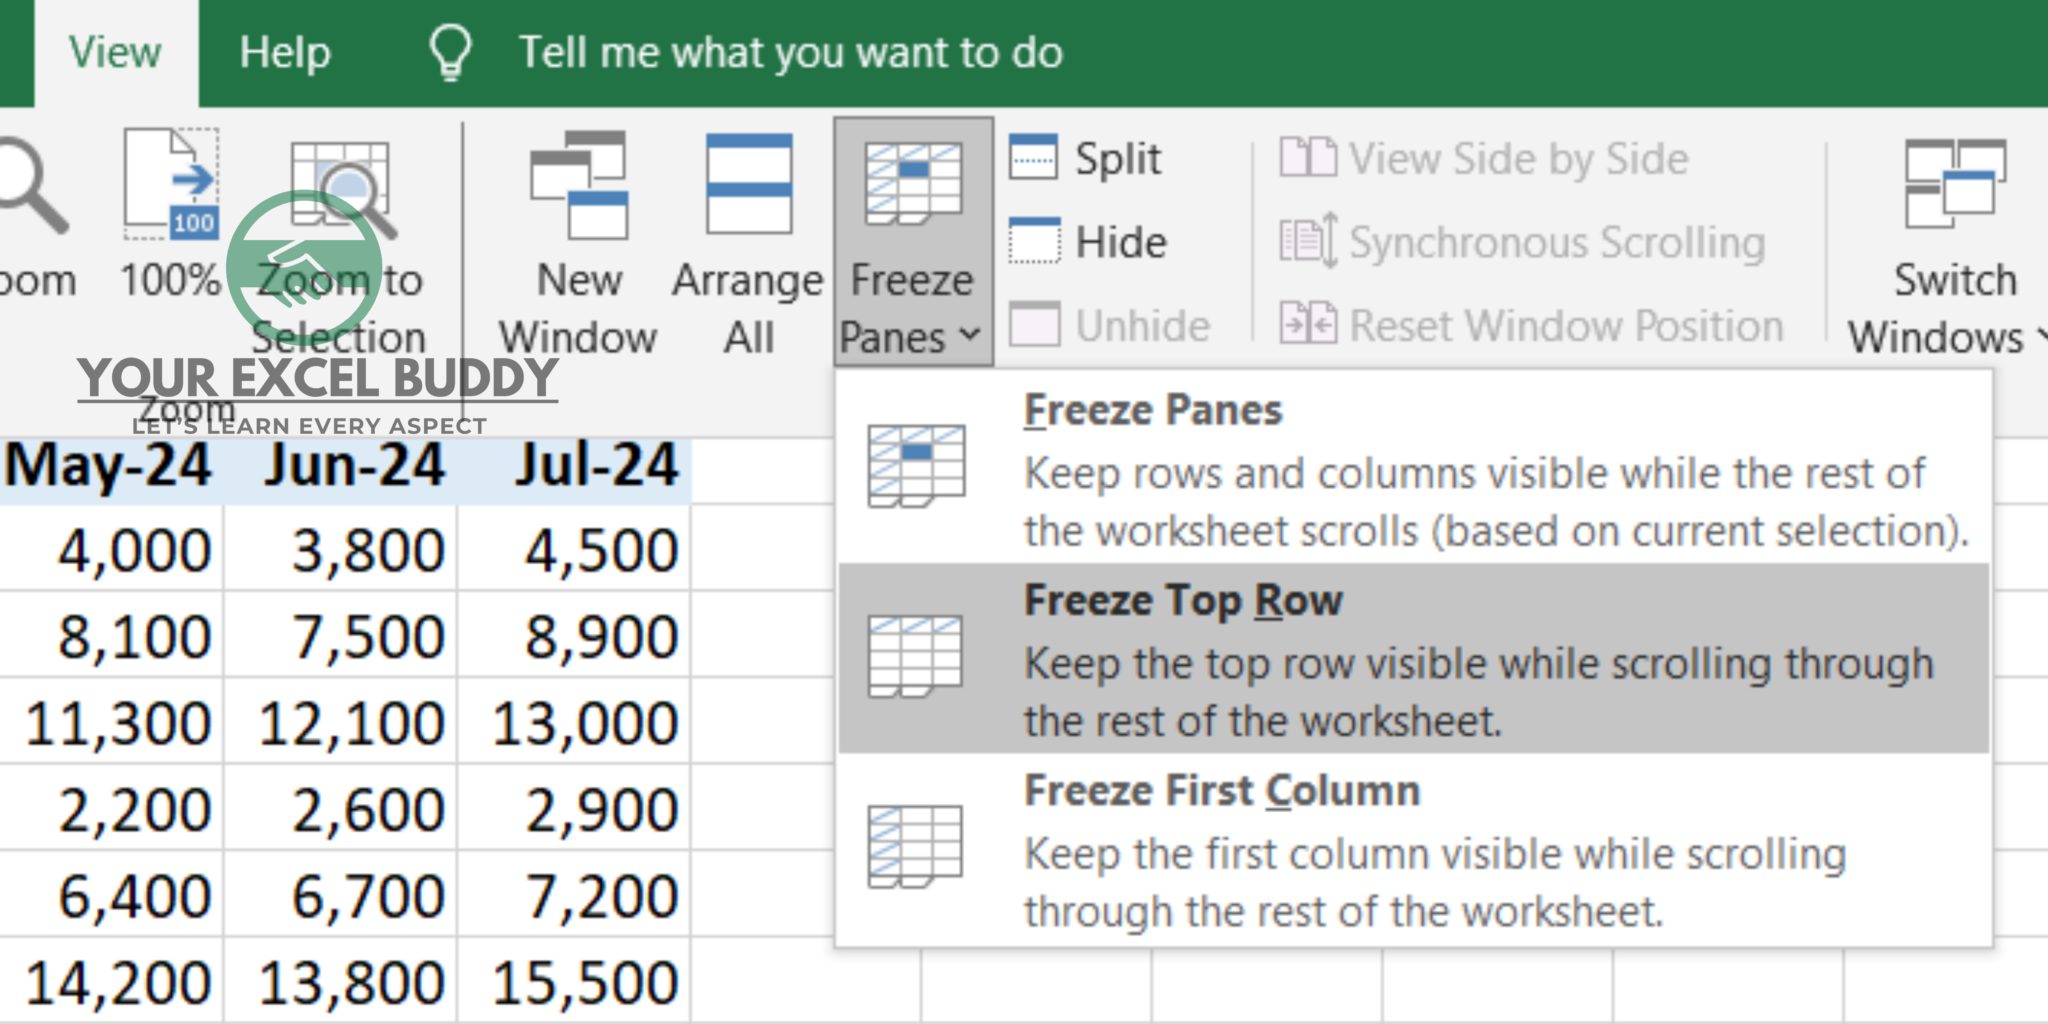The image size is (2048, 1024).
Task: Select the Split window icon
Action: coord(1036,157)
